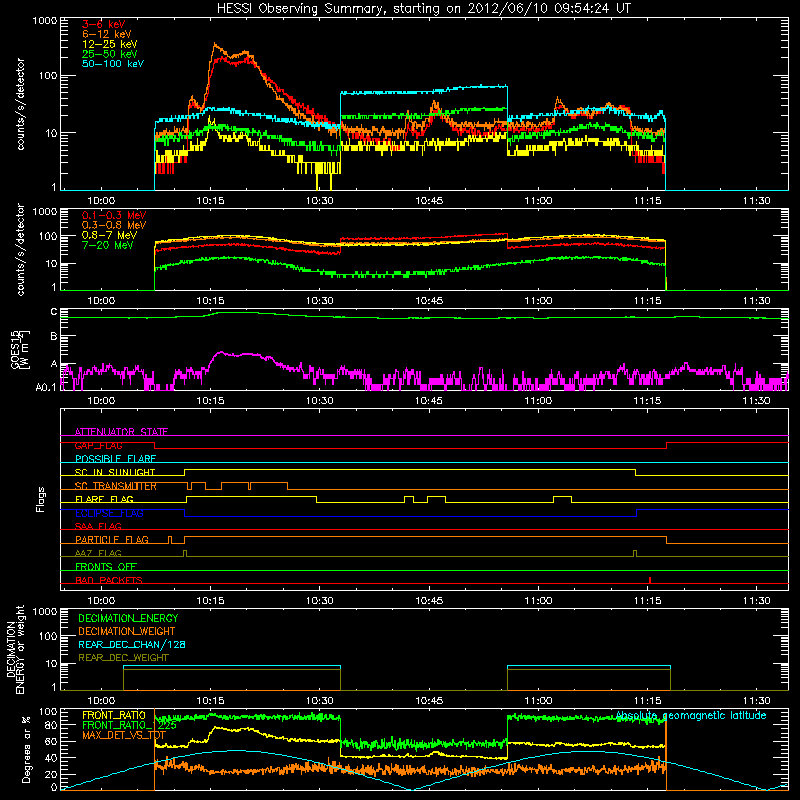Click the 7-20 MeV legend entry

pos(108,245)
